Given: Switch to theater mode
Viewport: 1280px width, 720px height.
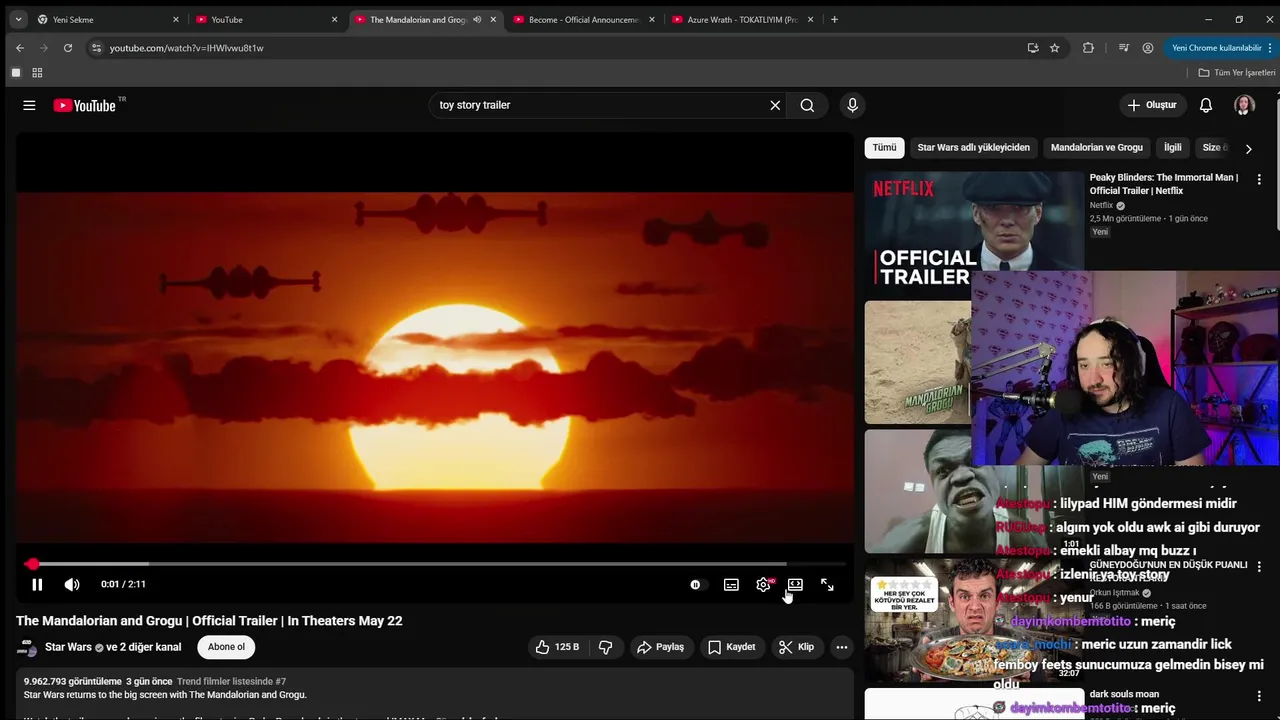Looking at the screenshot, I should click(795, 585).
